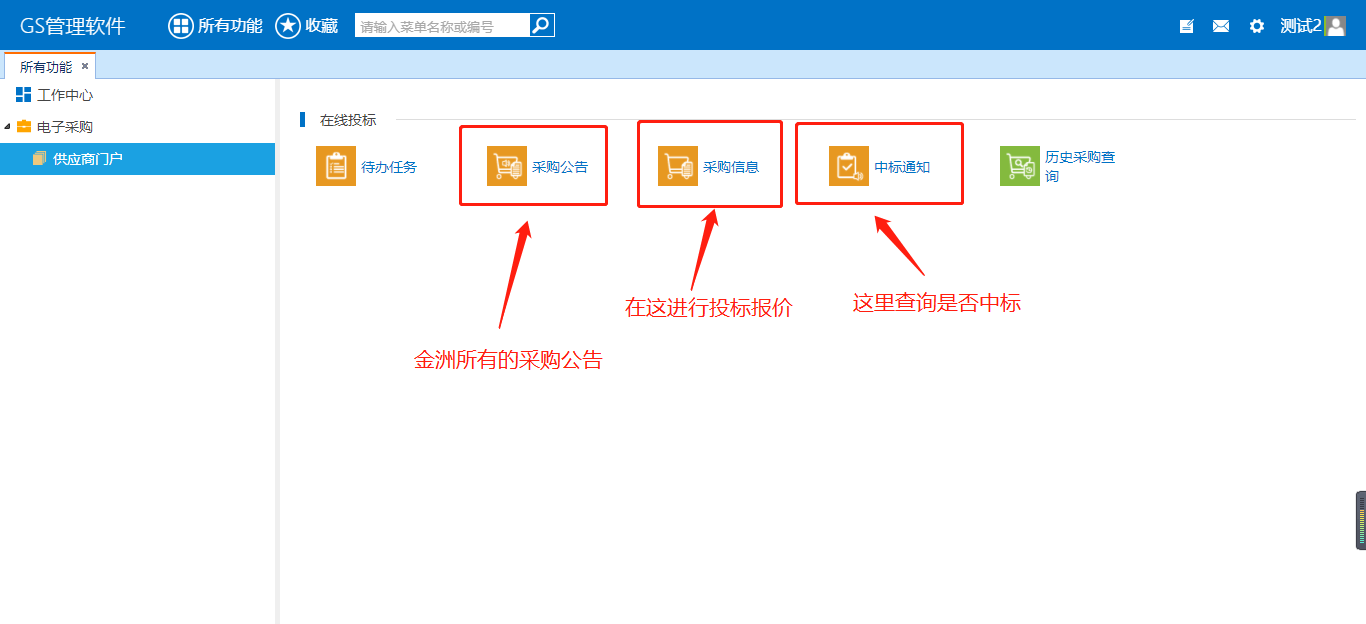Click the 收藏 header menu label
The image size is (1366, 624).
coord(322,26)
